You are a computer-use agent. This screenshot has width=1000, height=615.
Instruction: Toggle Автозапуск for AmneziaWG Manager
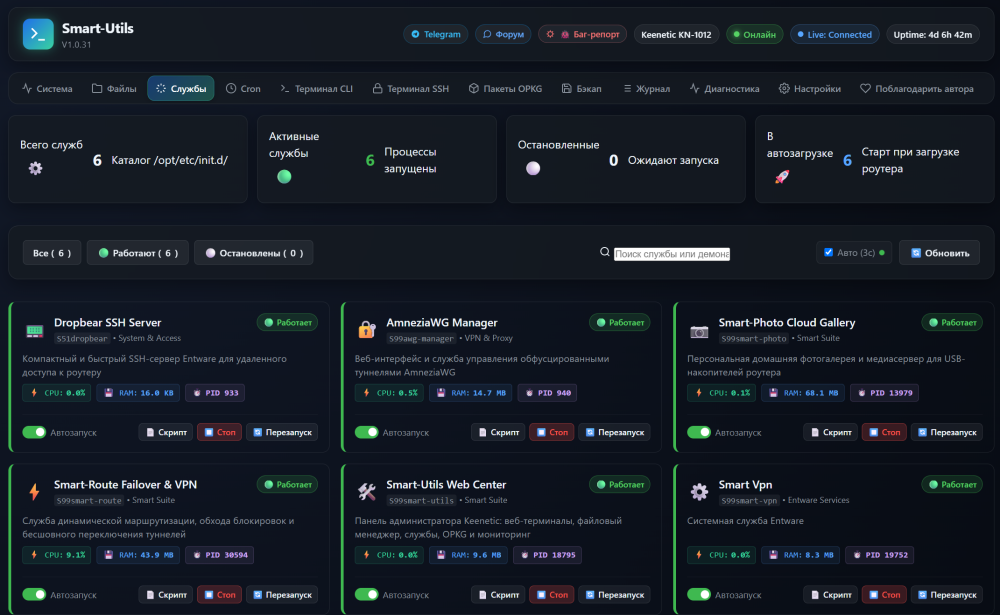(x=367, y=432)
